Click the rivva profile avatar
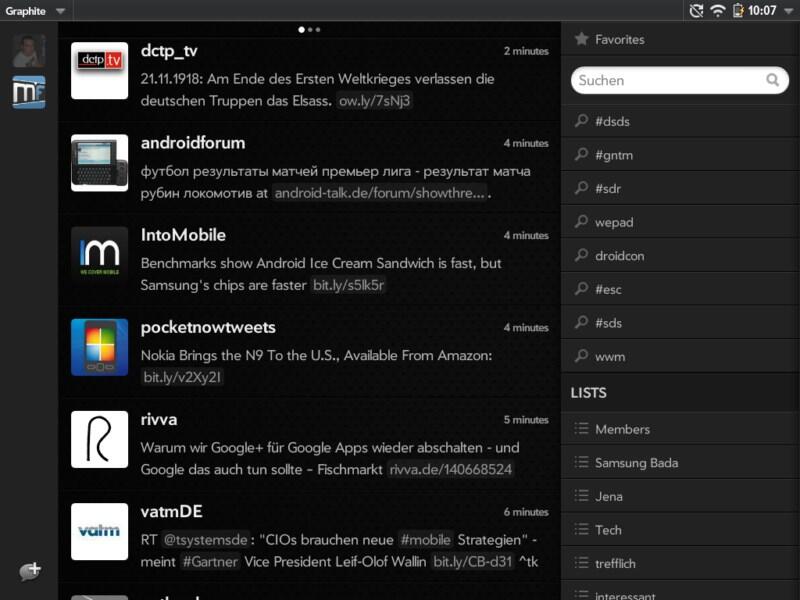 point(99,439)
